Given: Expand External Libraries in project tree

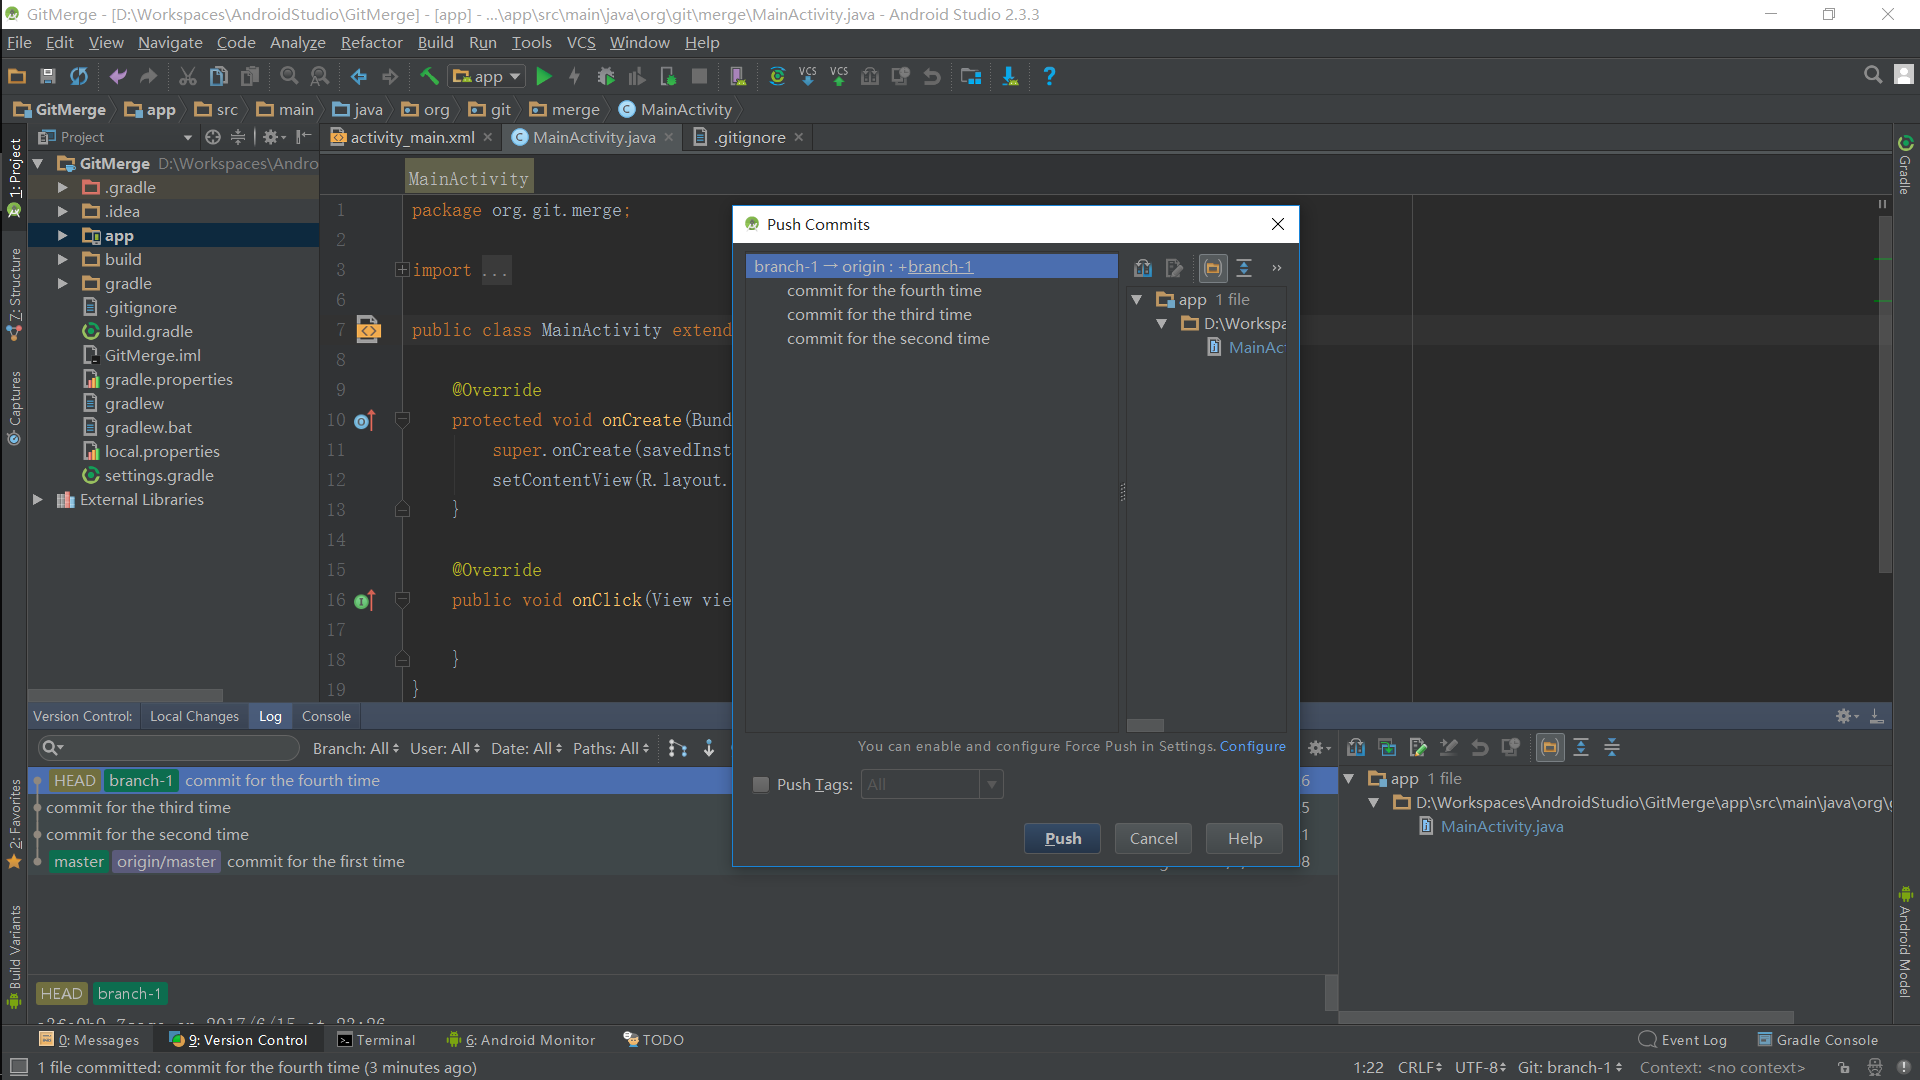Looking at the screenshot, I should tap(38, 500).
